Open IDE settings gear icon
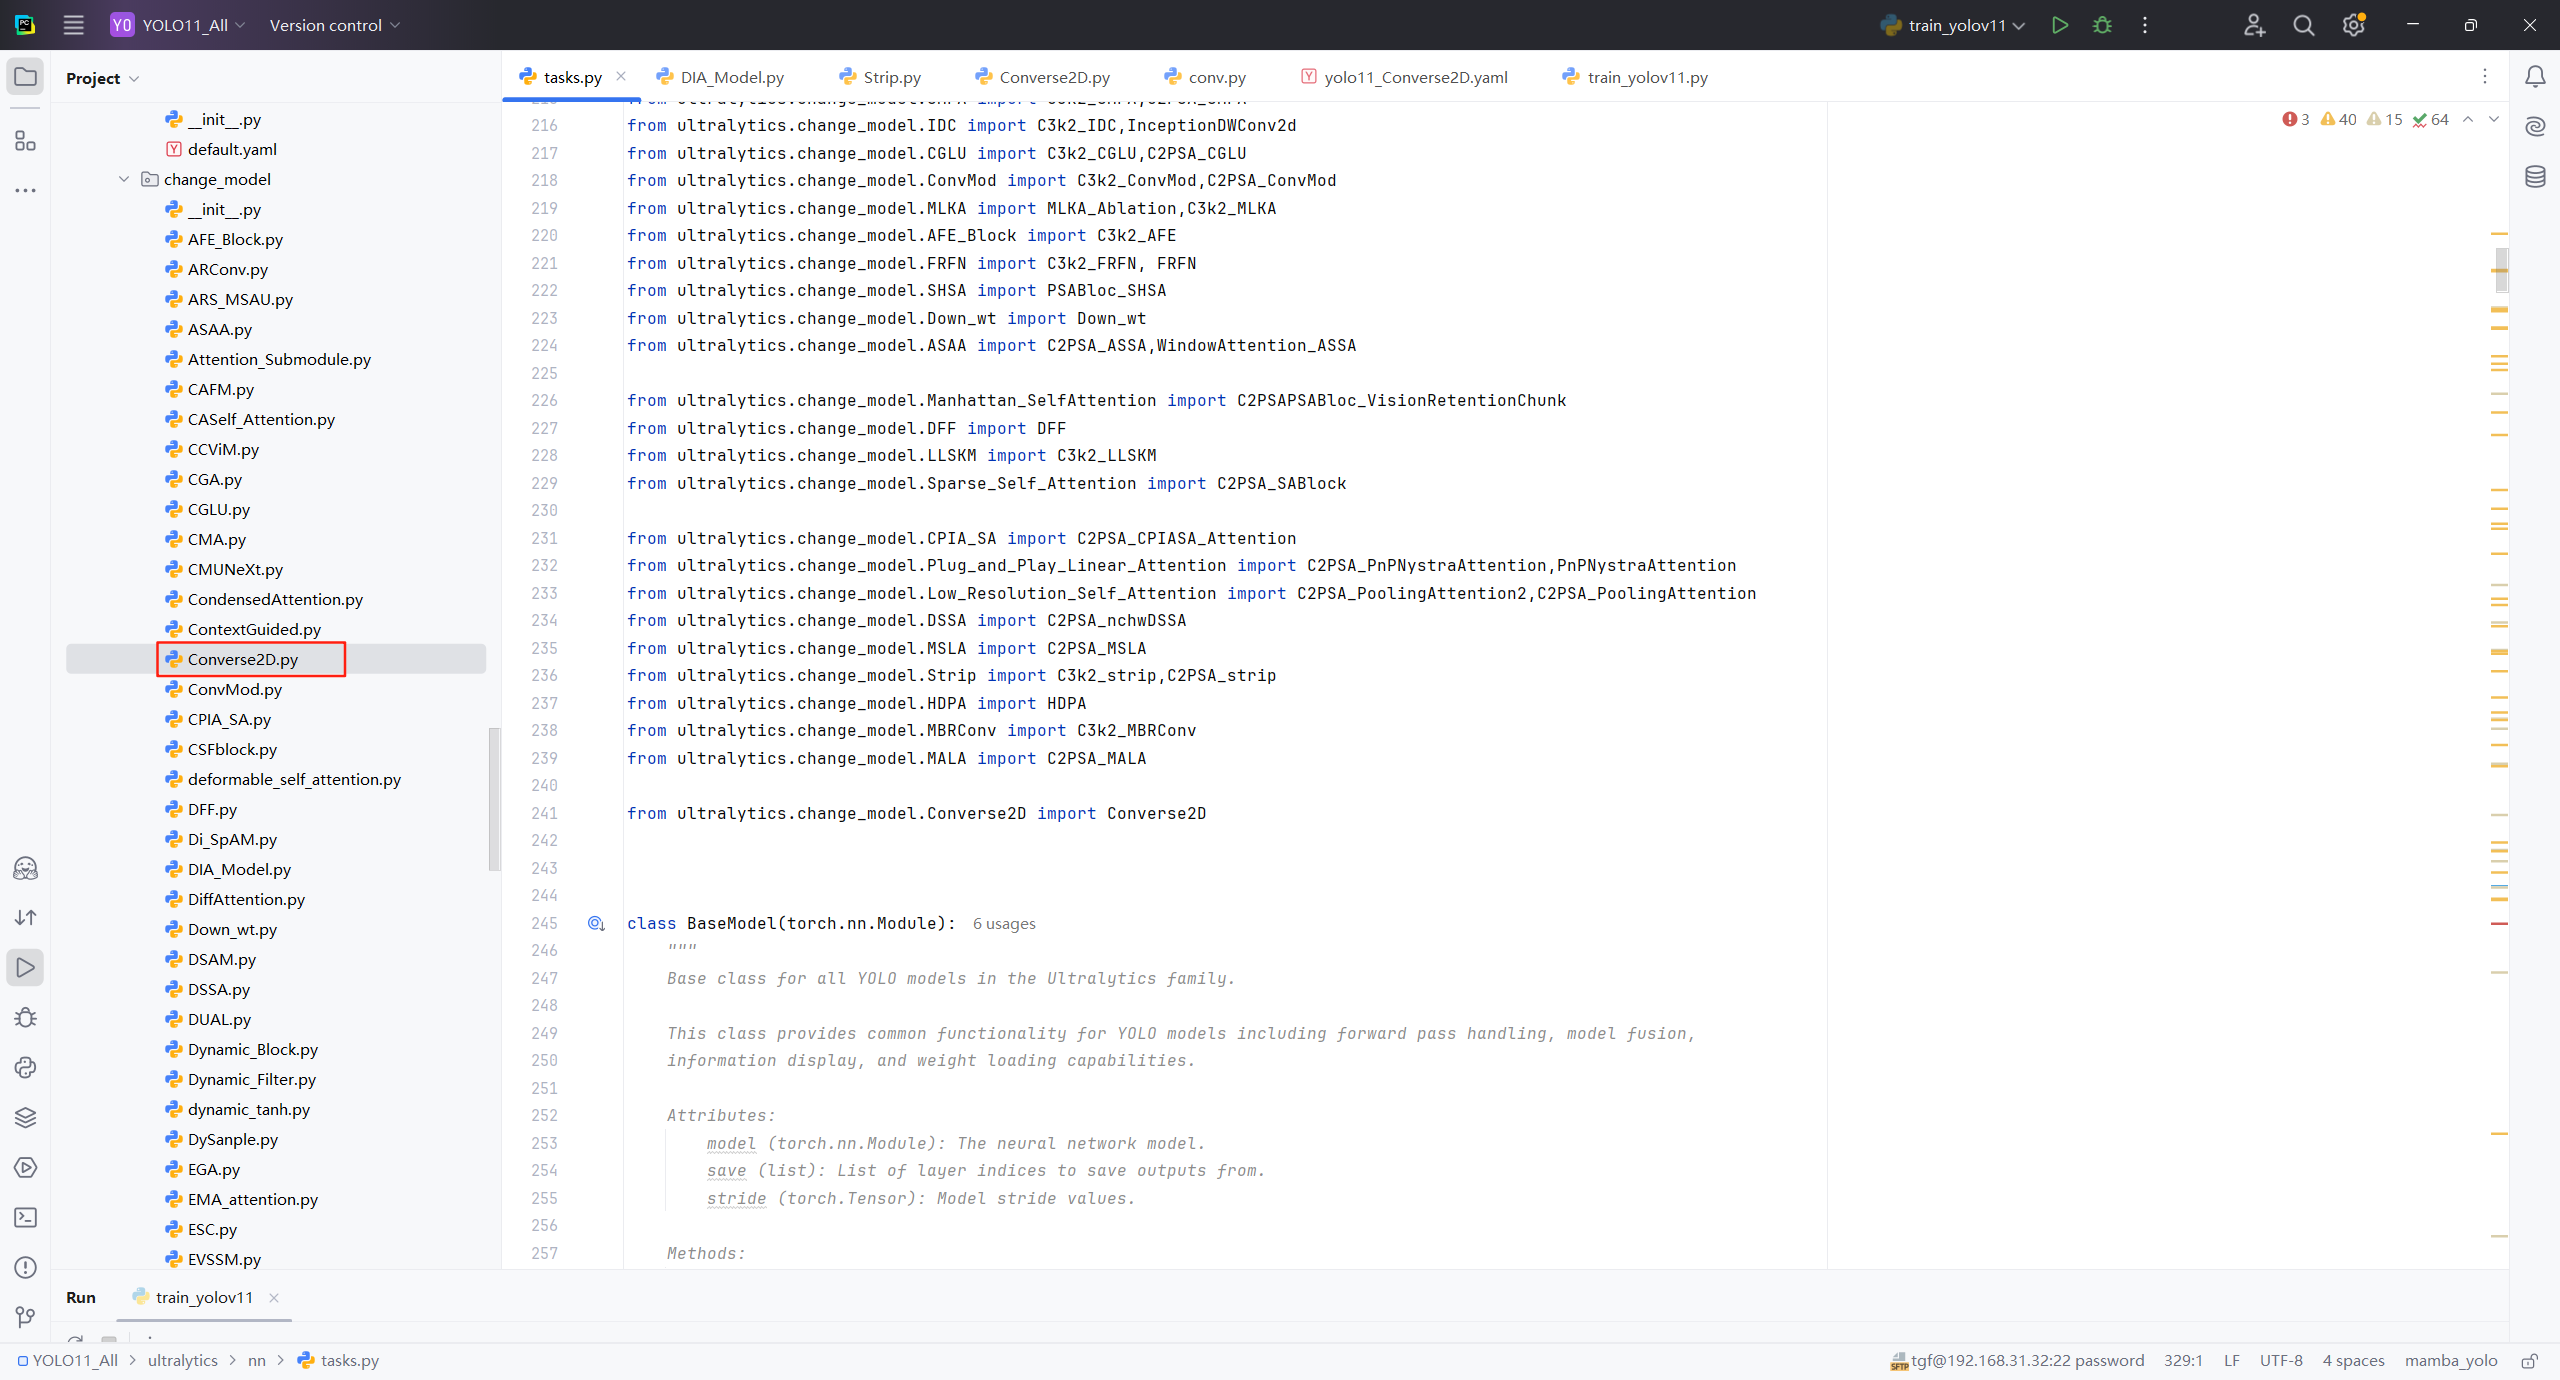The image size is (2560, 1380). pyautogui.click(x=2353, y=25)
